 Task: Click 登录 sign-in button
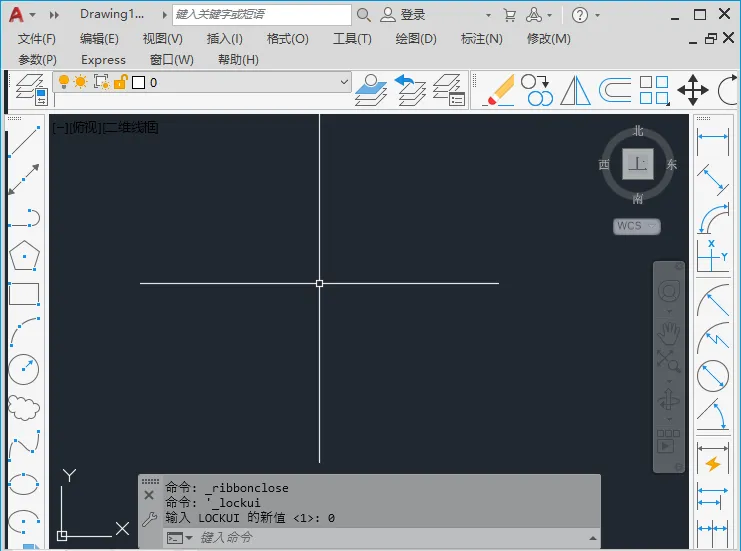[403, 15]
